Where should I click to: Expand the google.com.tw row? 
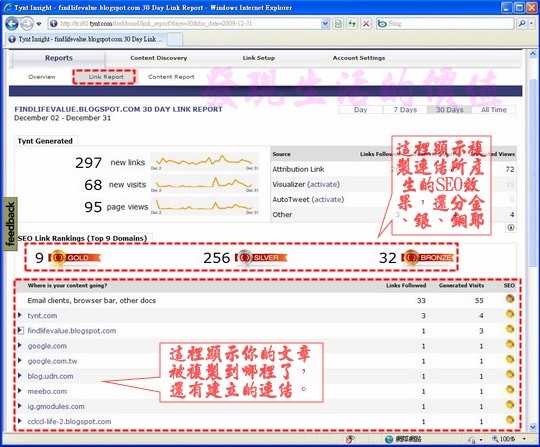pyautogui.click(x=20, y=361)
